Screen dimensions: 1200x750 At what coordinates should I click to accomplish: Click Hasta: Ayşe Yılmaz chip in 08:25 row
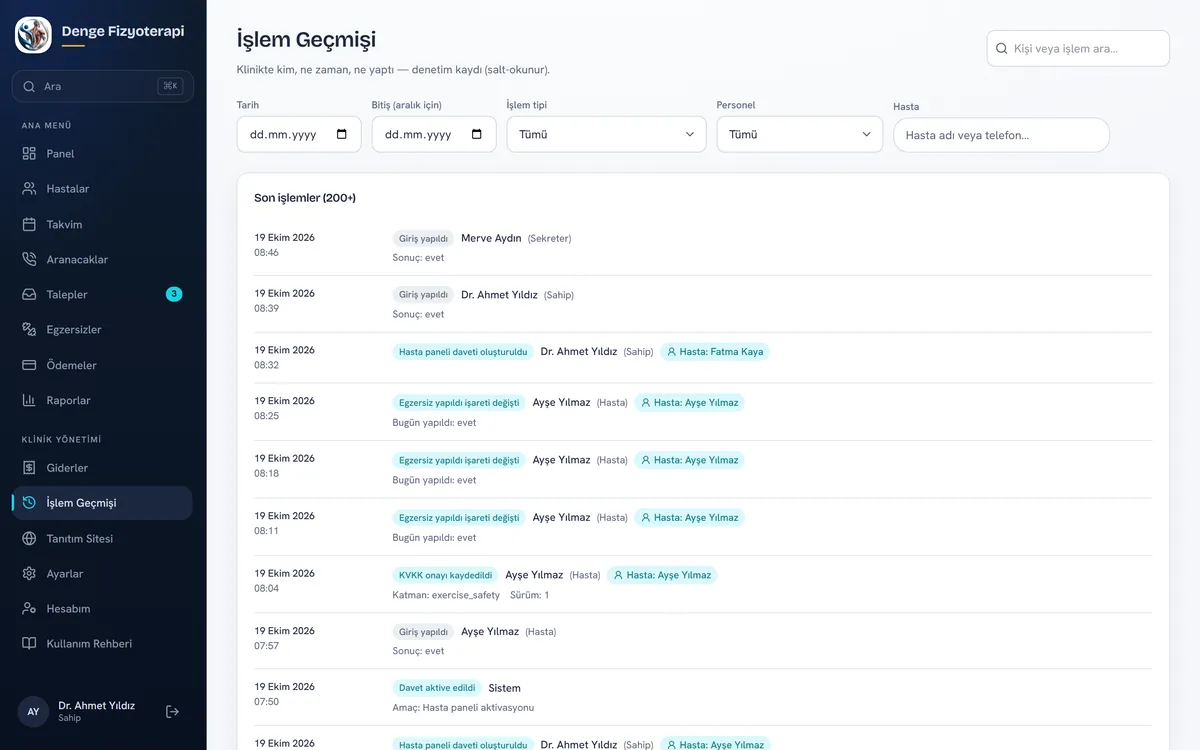click(x=690, y=403)
